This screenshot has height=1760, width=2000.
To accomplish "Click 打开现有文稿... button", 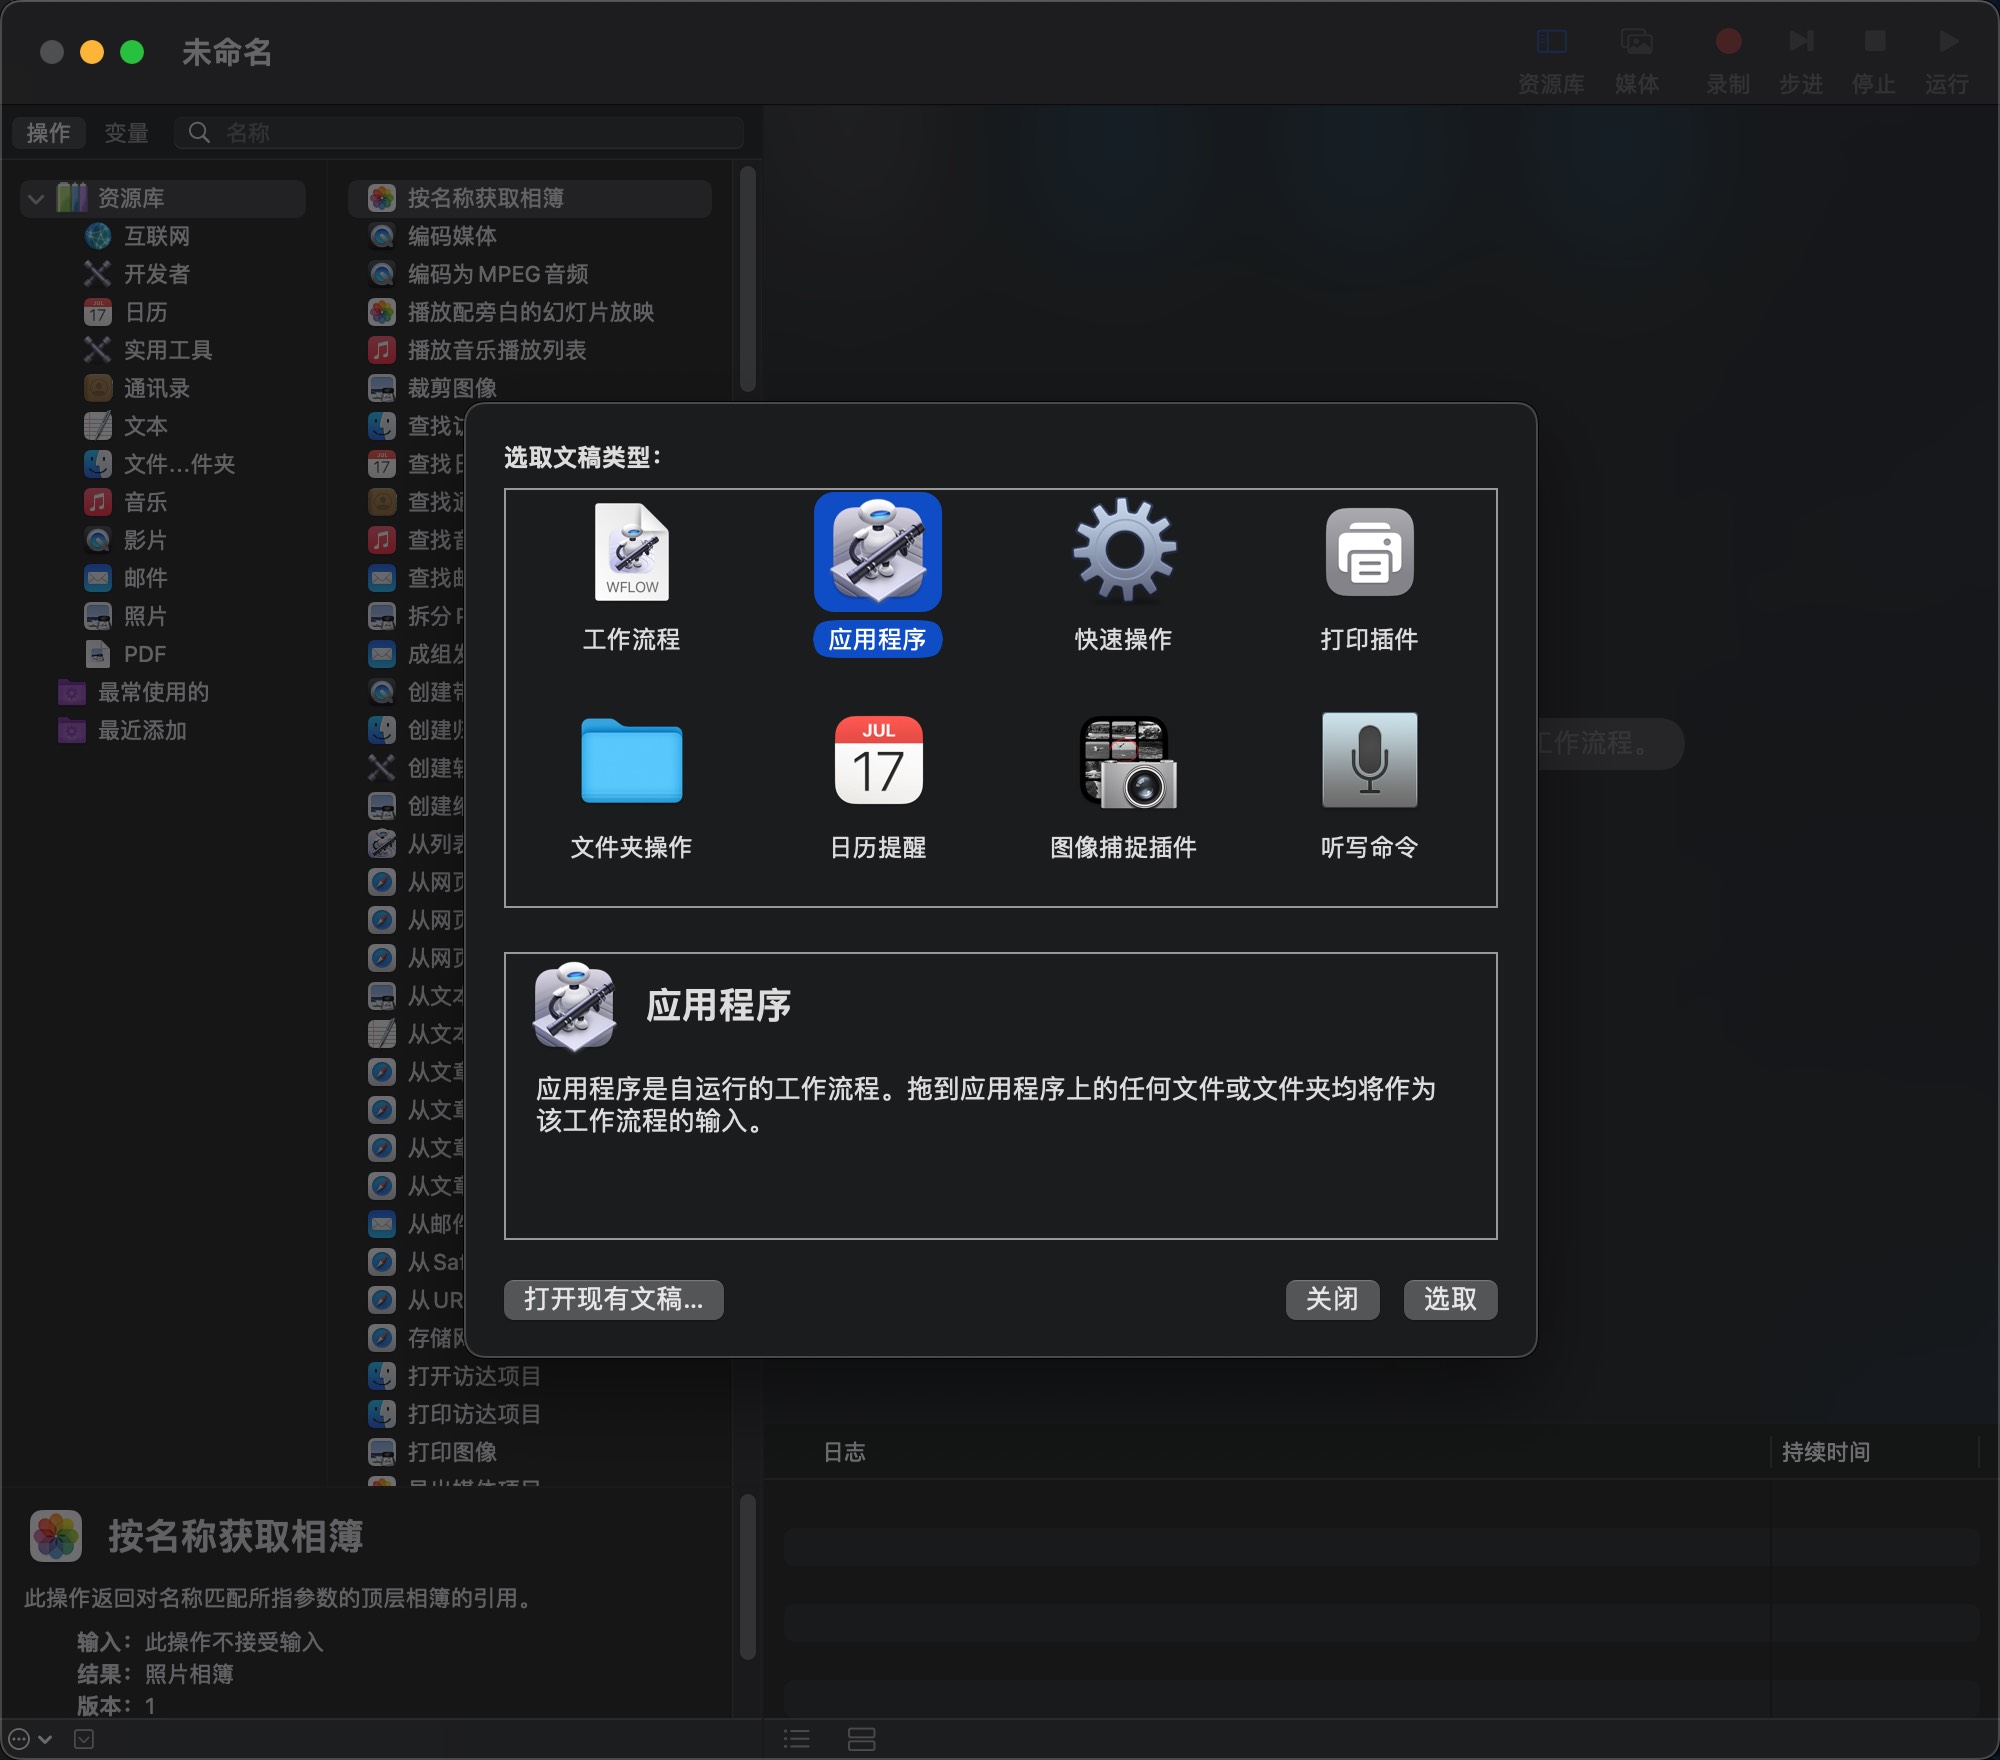I will [613, 1299].
